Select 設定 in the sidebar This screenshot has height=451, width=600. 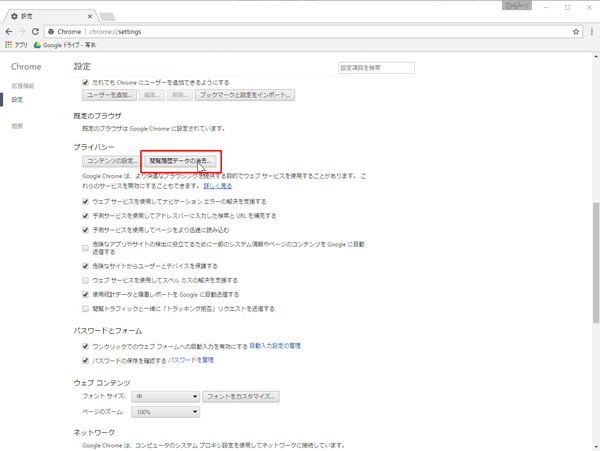pos(17,100)
